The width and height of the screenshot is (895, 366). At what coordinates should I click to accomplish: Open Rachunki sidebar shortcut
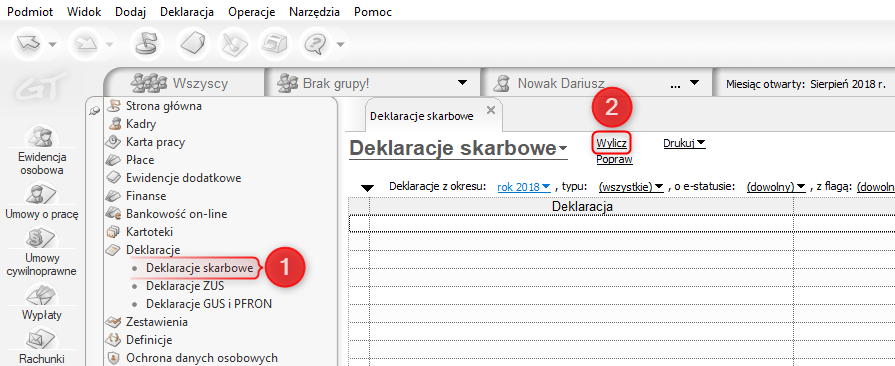click(41, 347)
